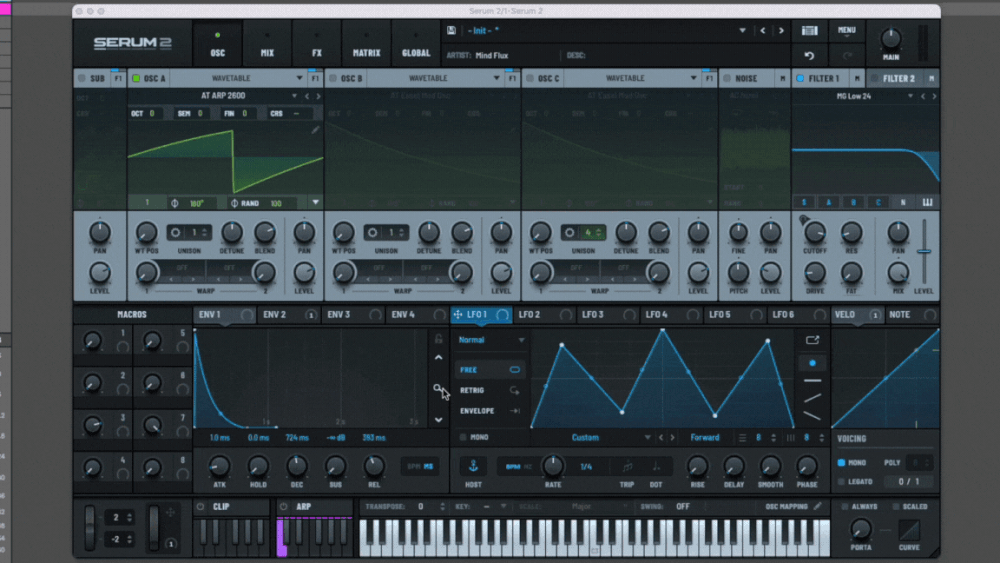The image size is (1000, 563).
Task: Open the OSC C wavetable type dropdown
Action: [693, 78]
